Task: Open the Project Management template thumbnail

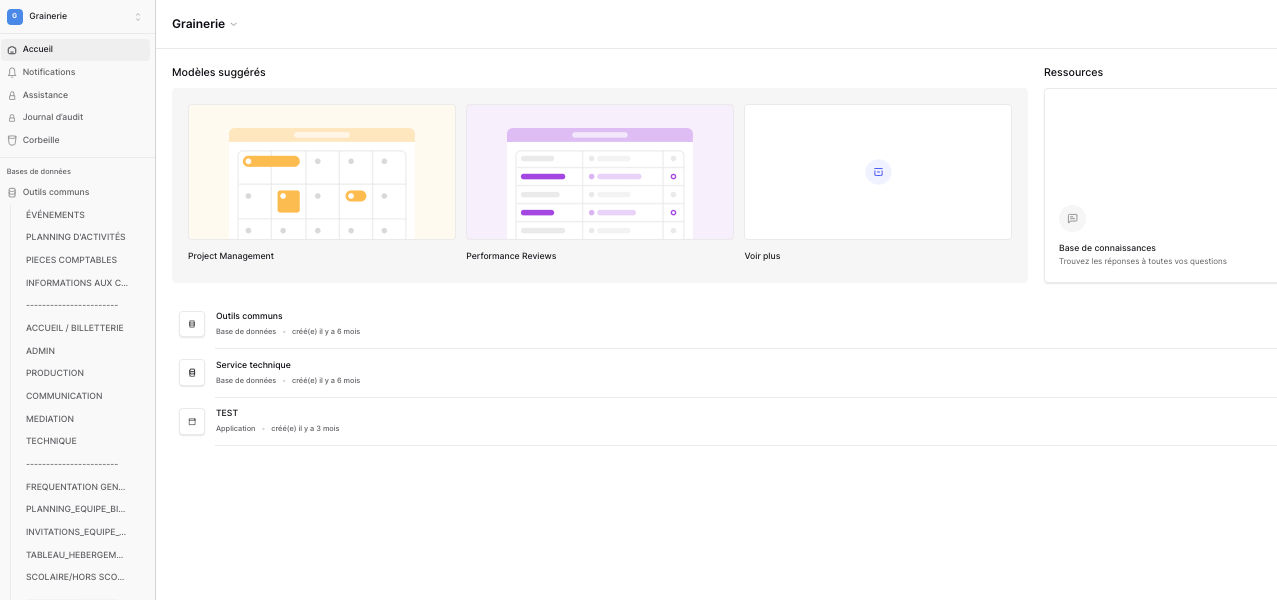Action: pos(322,172)
